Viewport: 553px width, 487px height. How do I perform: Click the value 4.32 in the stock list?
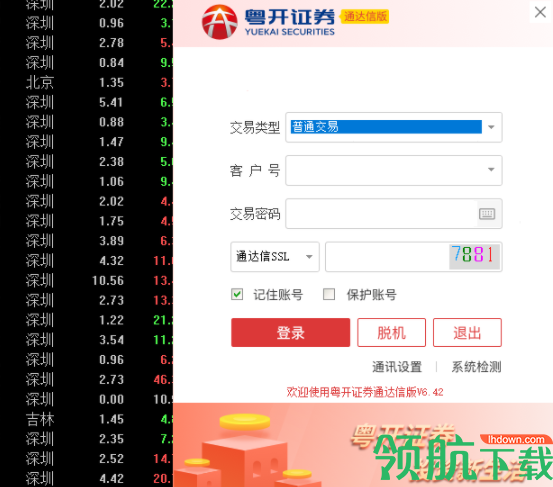[111, 261]
